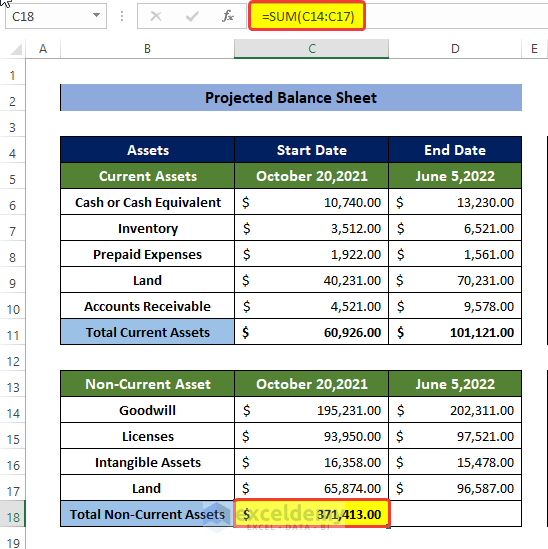Click June 5,2022 in row 5
Image resolution: width=548 pixels, height=549 pixels.
point(455,176)
